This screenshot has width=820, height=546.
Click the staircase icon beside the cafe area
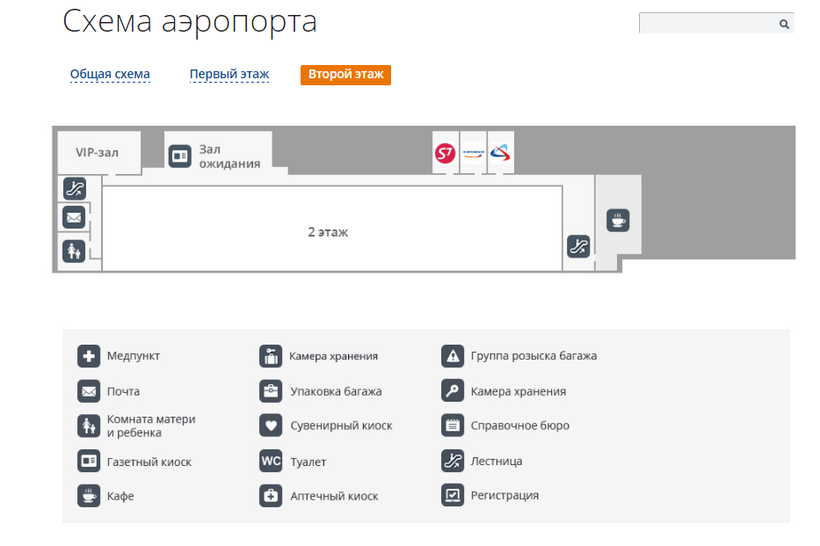(578, 246)
